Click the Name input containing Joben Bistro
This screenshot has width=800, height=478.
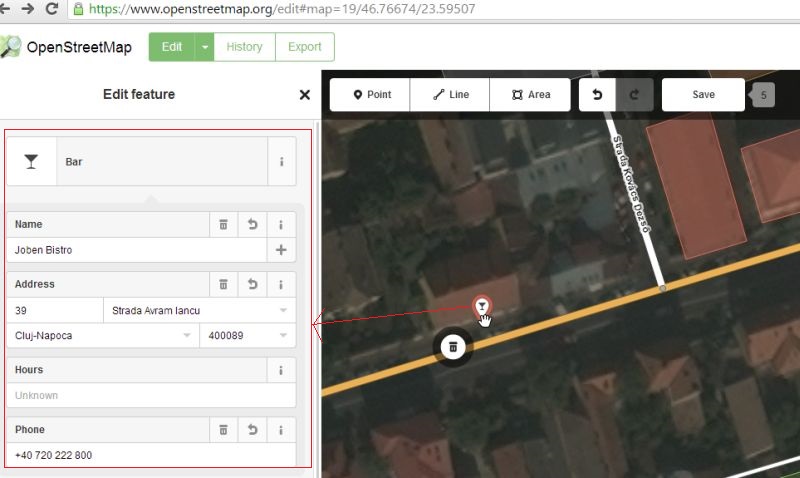click(x=137, y=250)
